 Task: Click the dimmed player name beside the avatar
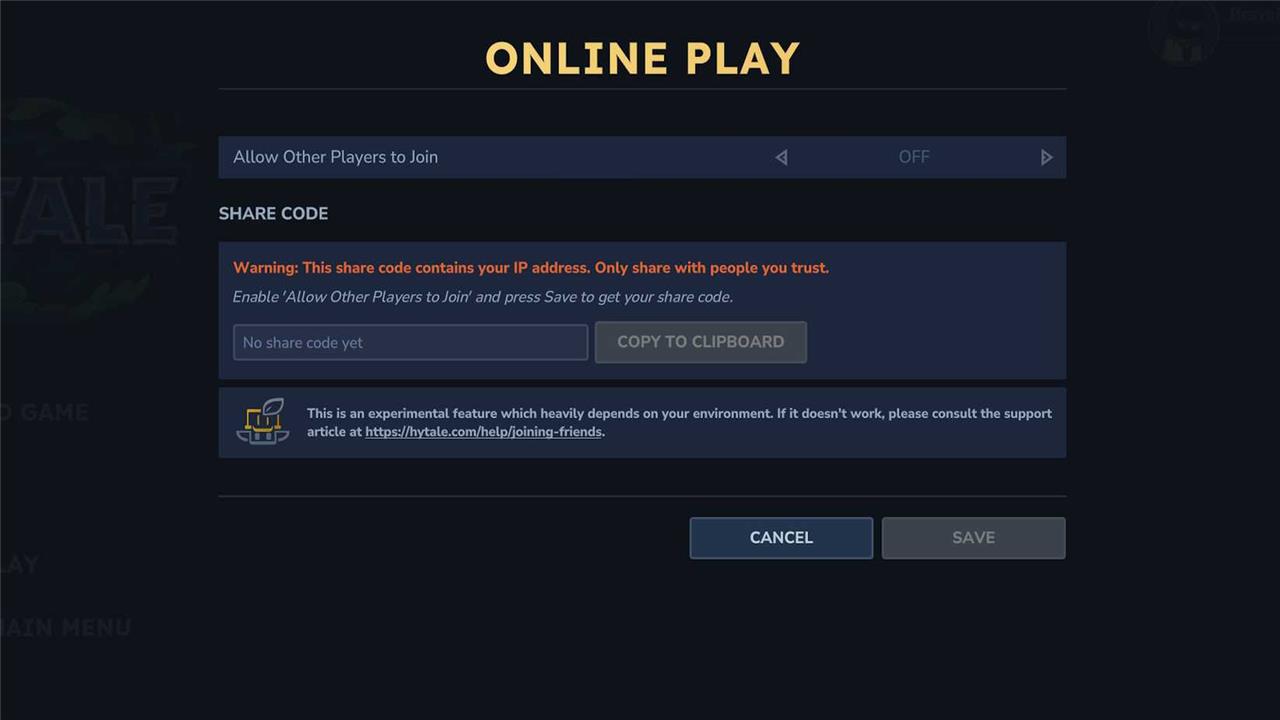[x=1253, y=15]
